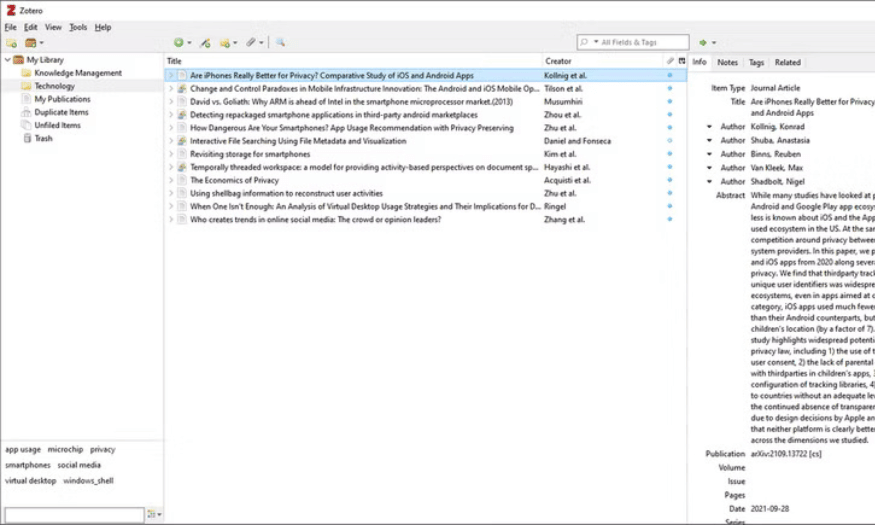Viewport: 875px width, 525px height.
Task: Open the File menu
Action: click(x=11, y=27)
